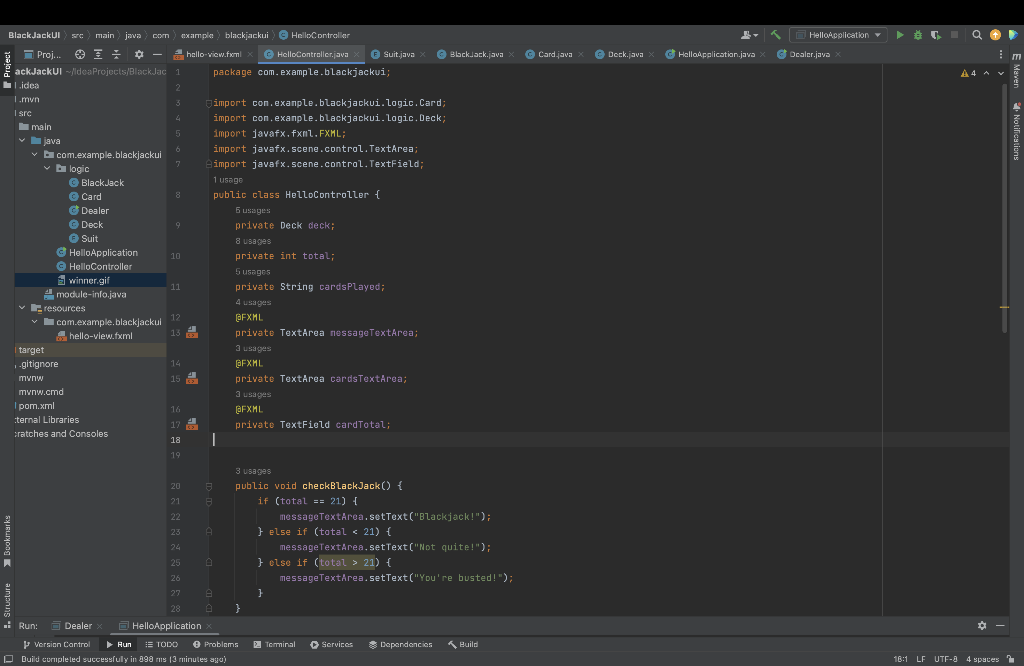This screenshot has height=666, width=1024.
Task: Open the Terminal tool window tab
Action: 273,645
